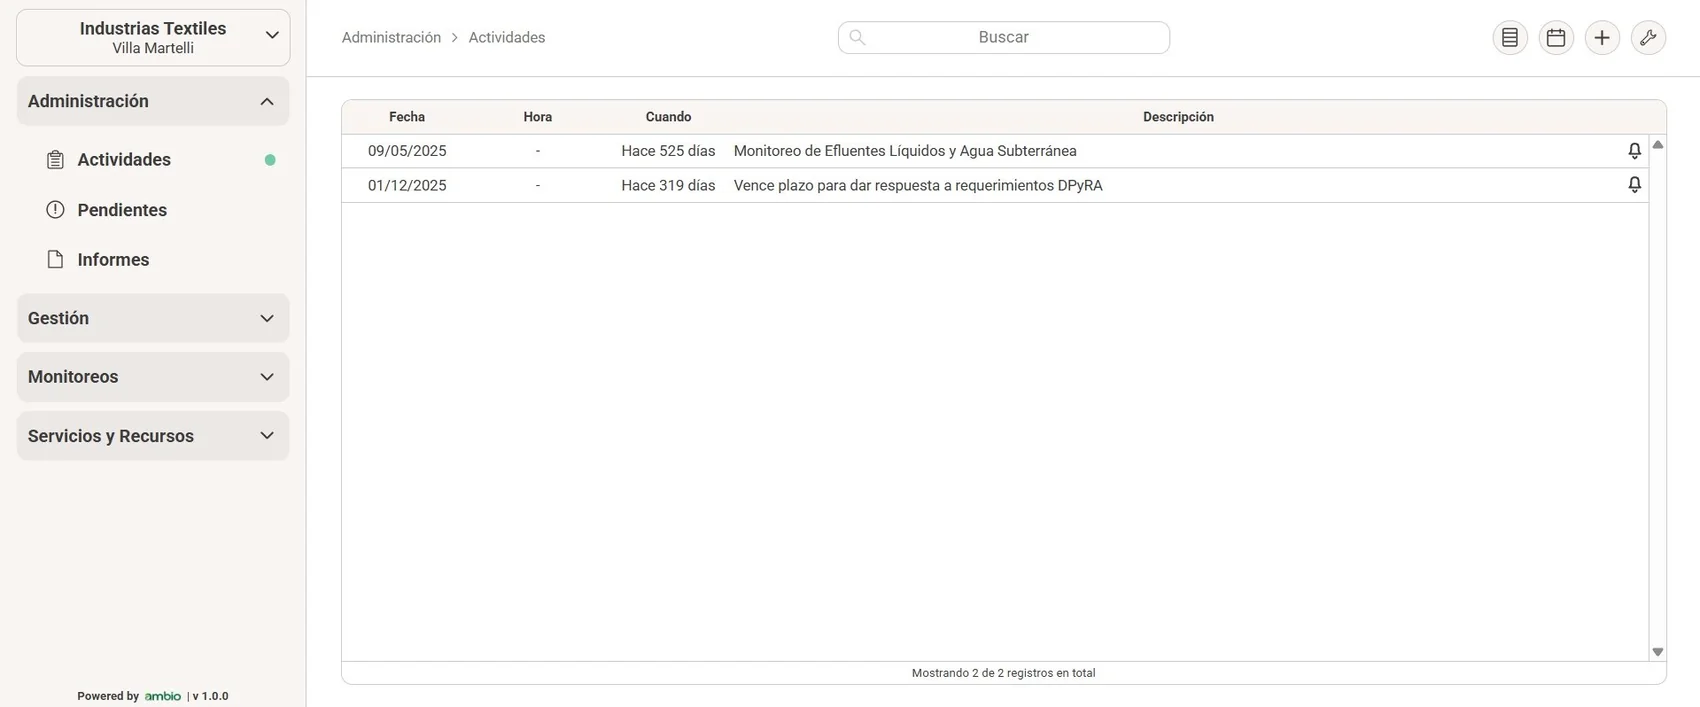Select the date 09/05/2025 cell
Image resolution: width=1700 pixels, height=707 pixels.
(407, 151)
